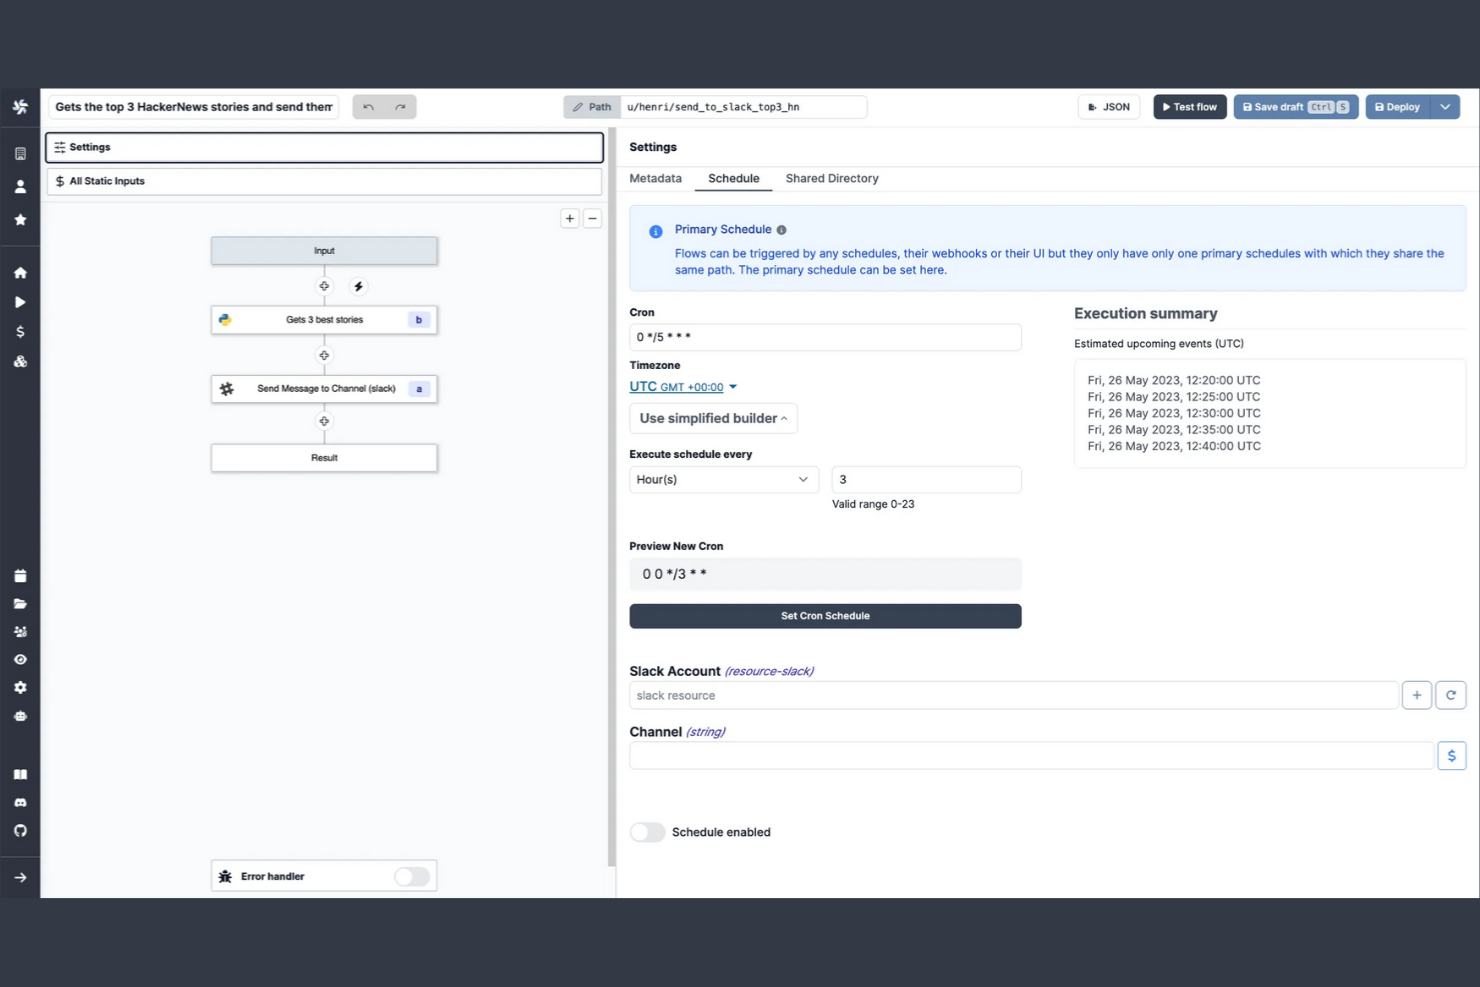
Task: Click the Test flow button
Action: point(1190,107)
